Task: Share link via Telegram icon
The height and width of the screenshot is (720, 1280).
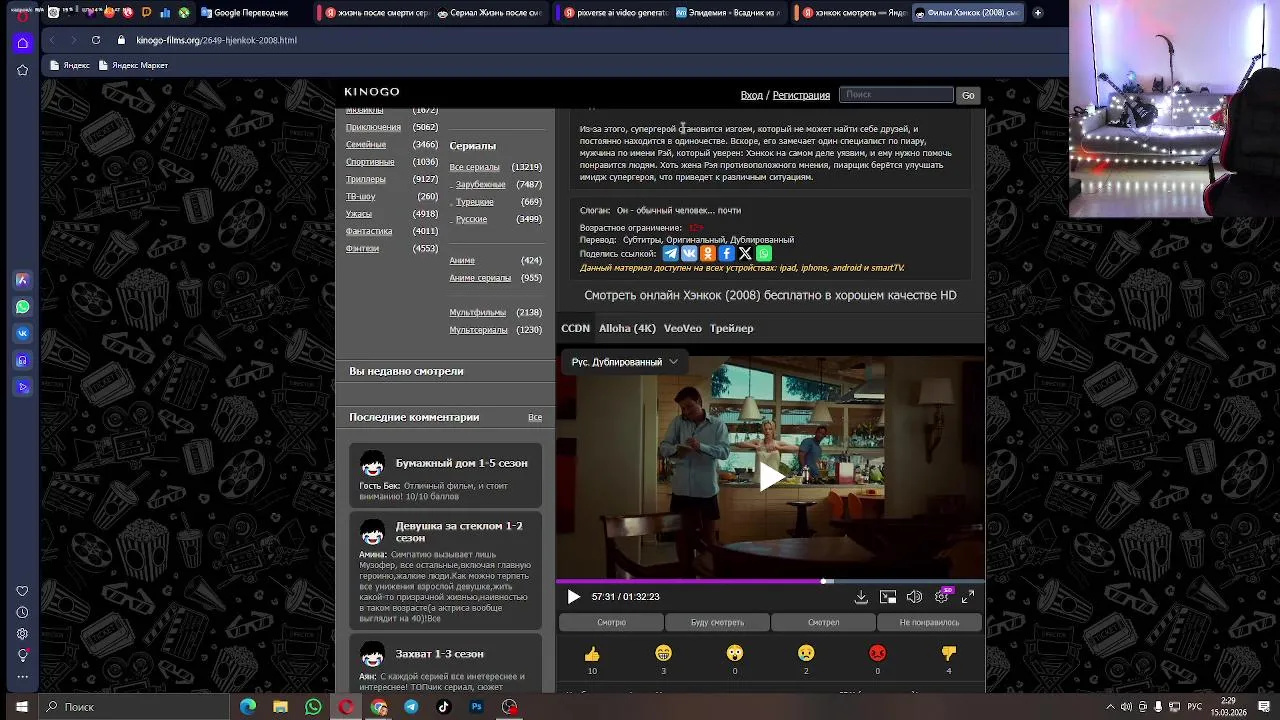Action: tap(670, 254)
